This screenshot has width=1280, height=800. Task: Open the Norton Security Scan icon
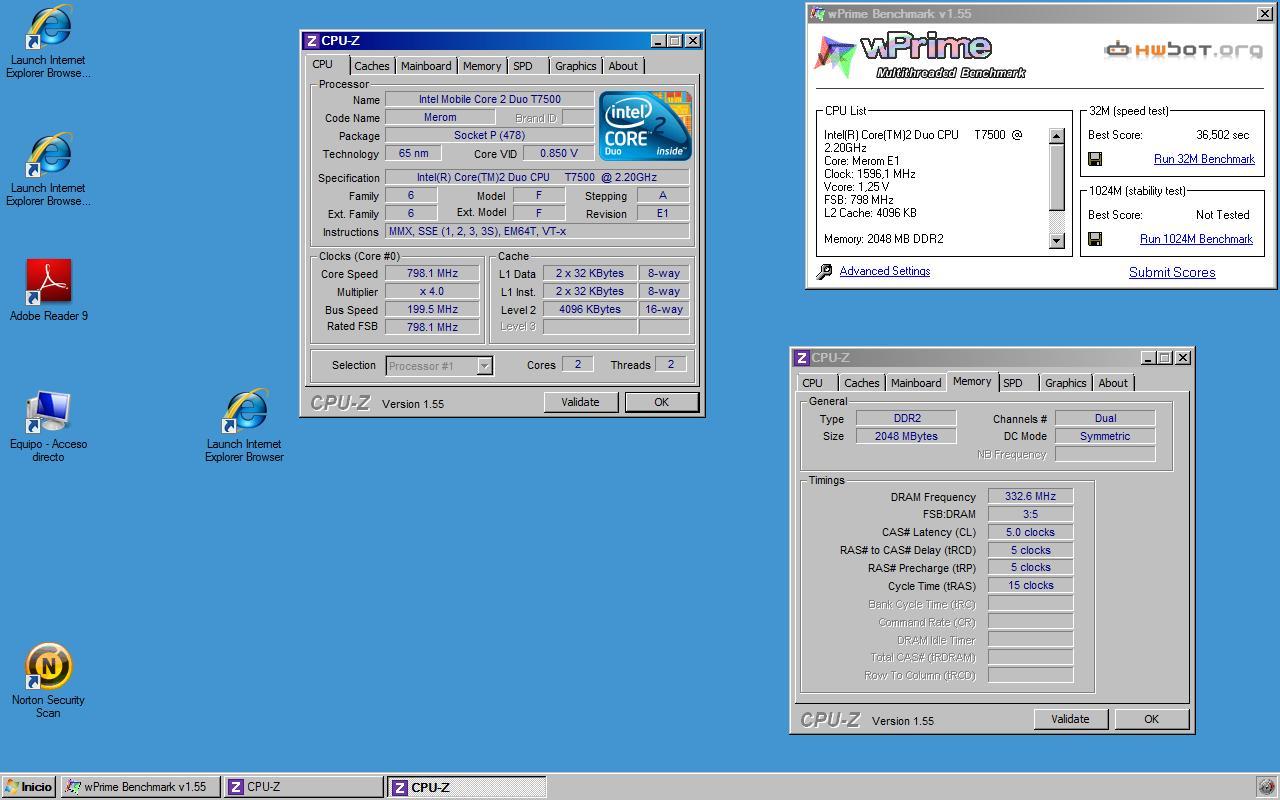tap(48, 681)
